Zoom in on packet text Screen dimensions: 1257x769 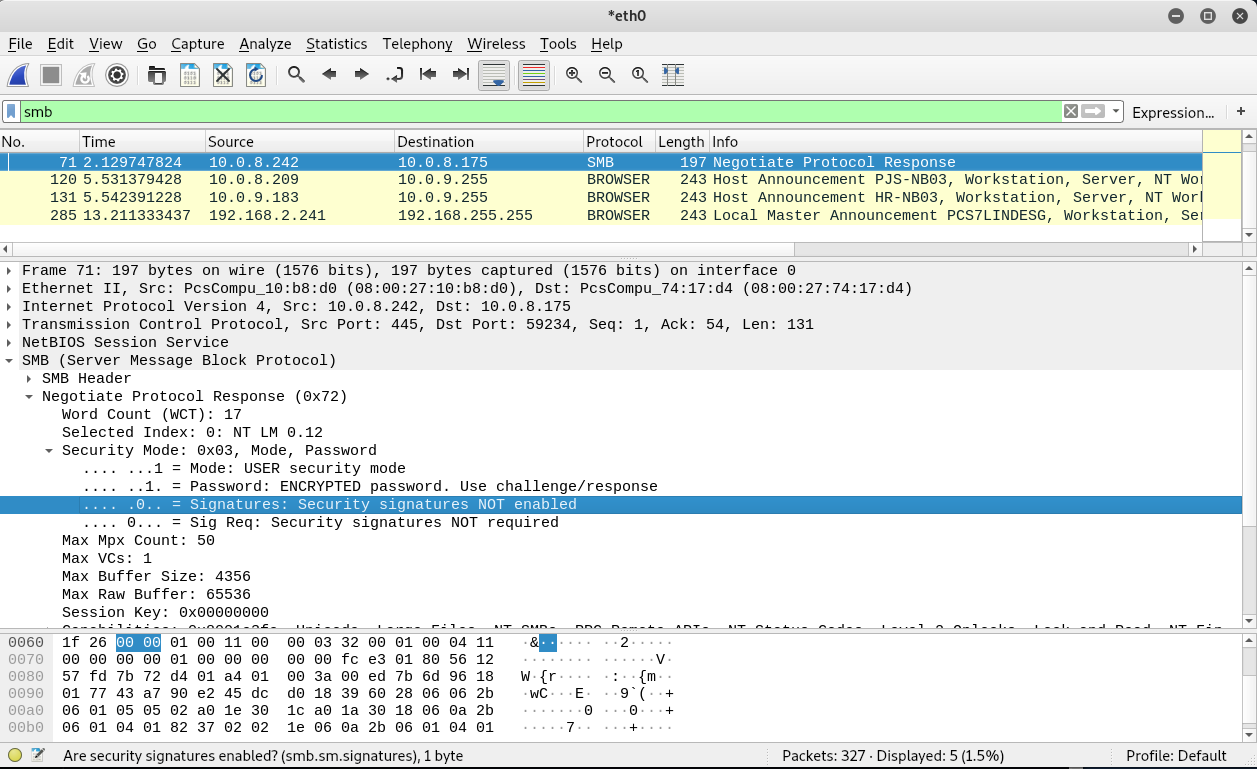coord(573,75)
